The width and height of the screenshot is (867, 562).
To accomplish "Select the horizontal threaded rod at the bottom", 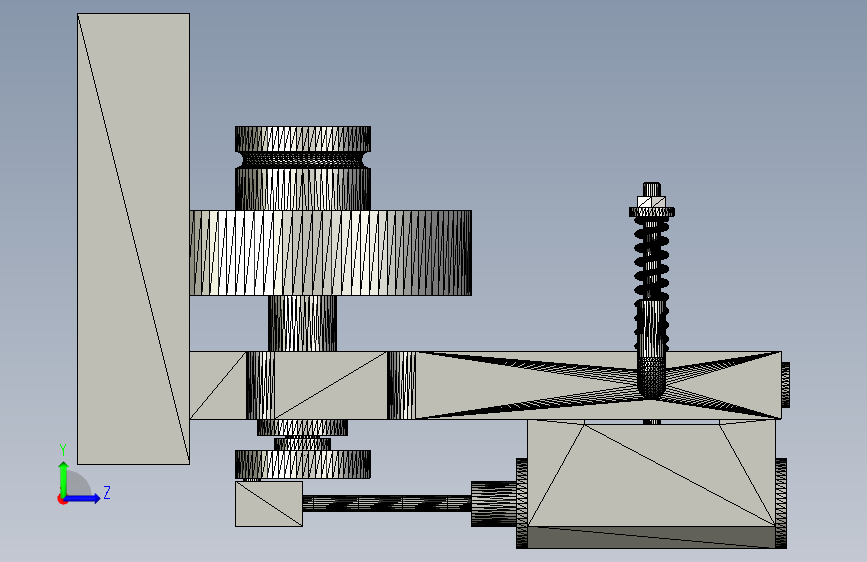I will tap(387, 503).
